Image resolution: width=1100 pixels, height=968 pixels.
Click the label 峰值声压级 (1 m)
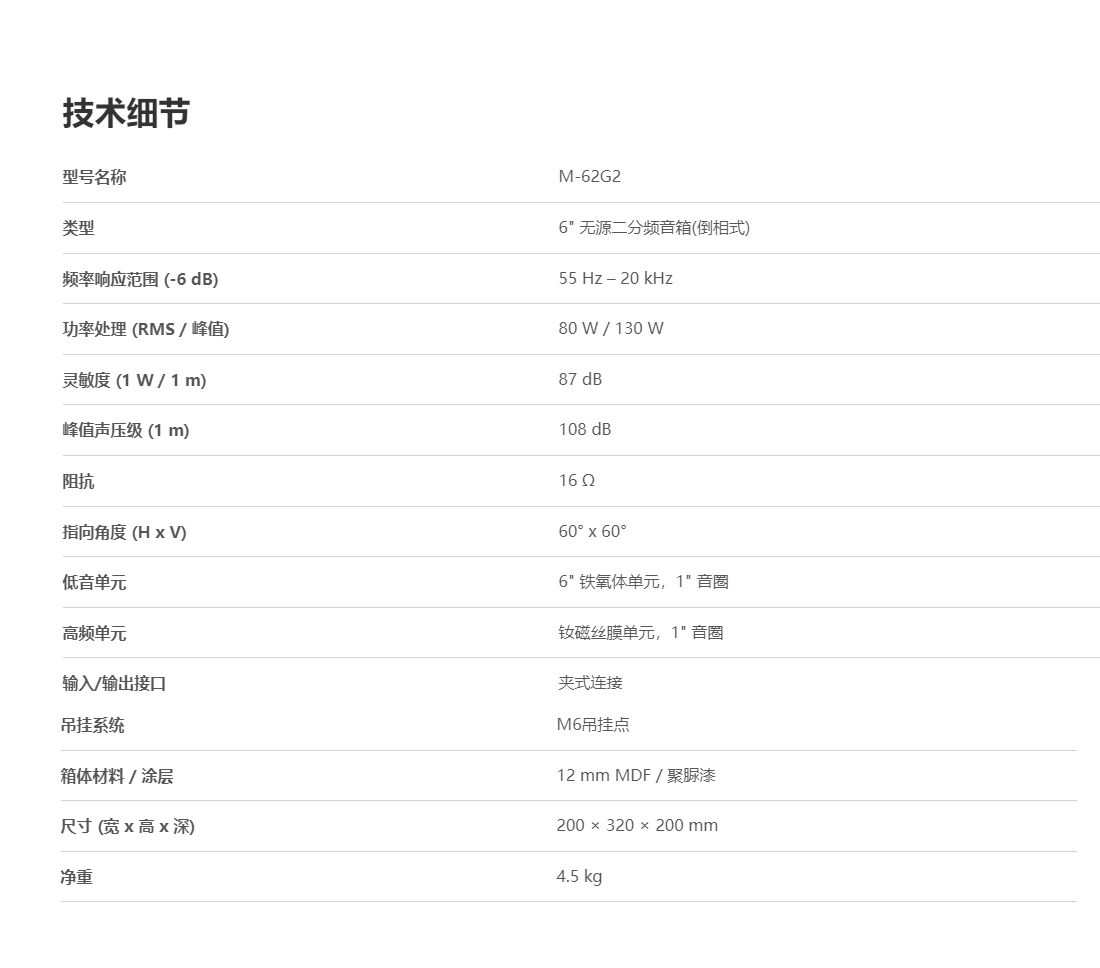[126, 430]
